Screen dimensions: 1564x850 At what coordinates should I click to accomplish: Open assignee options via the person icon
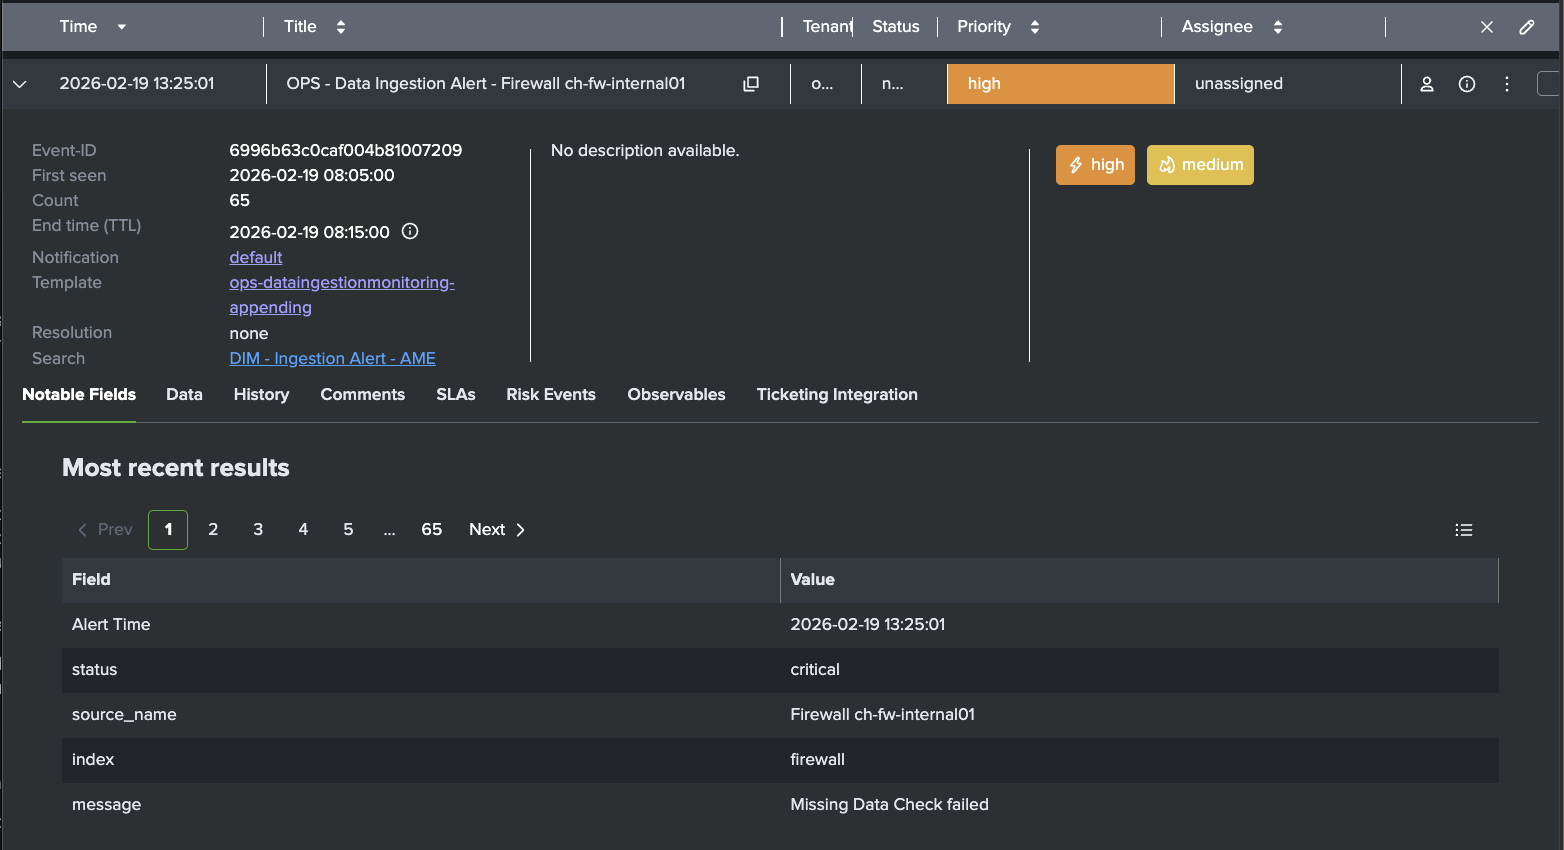click(1426, 84)
